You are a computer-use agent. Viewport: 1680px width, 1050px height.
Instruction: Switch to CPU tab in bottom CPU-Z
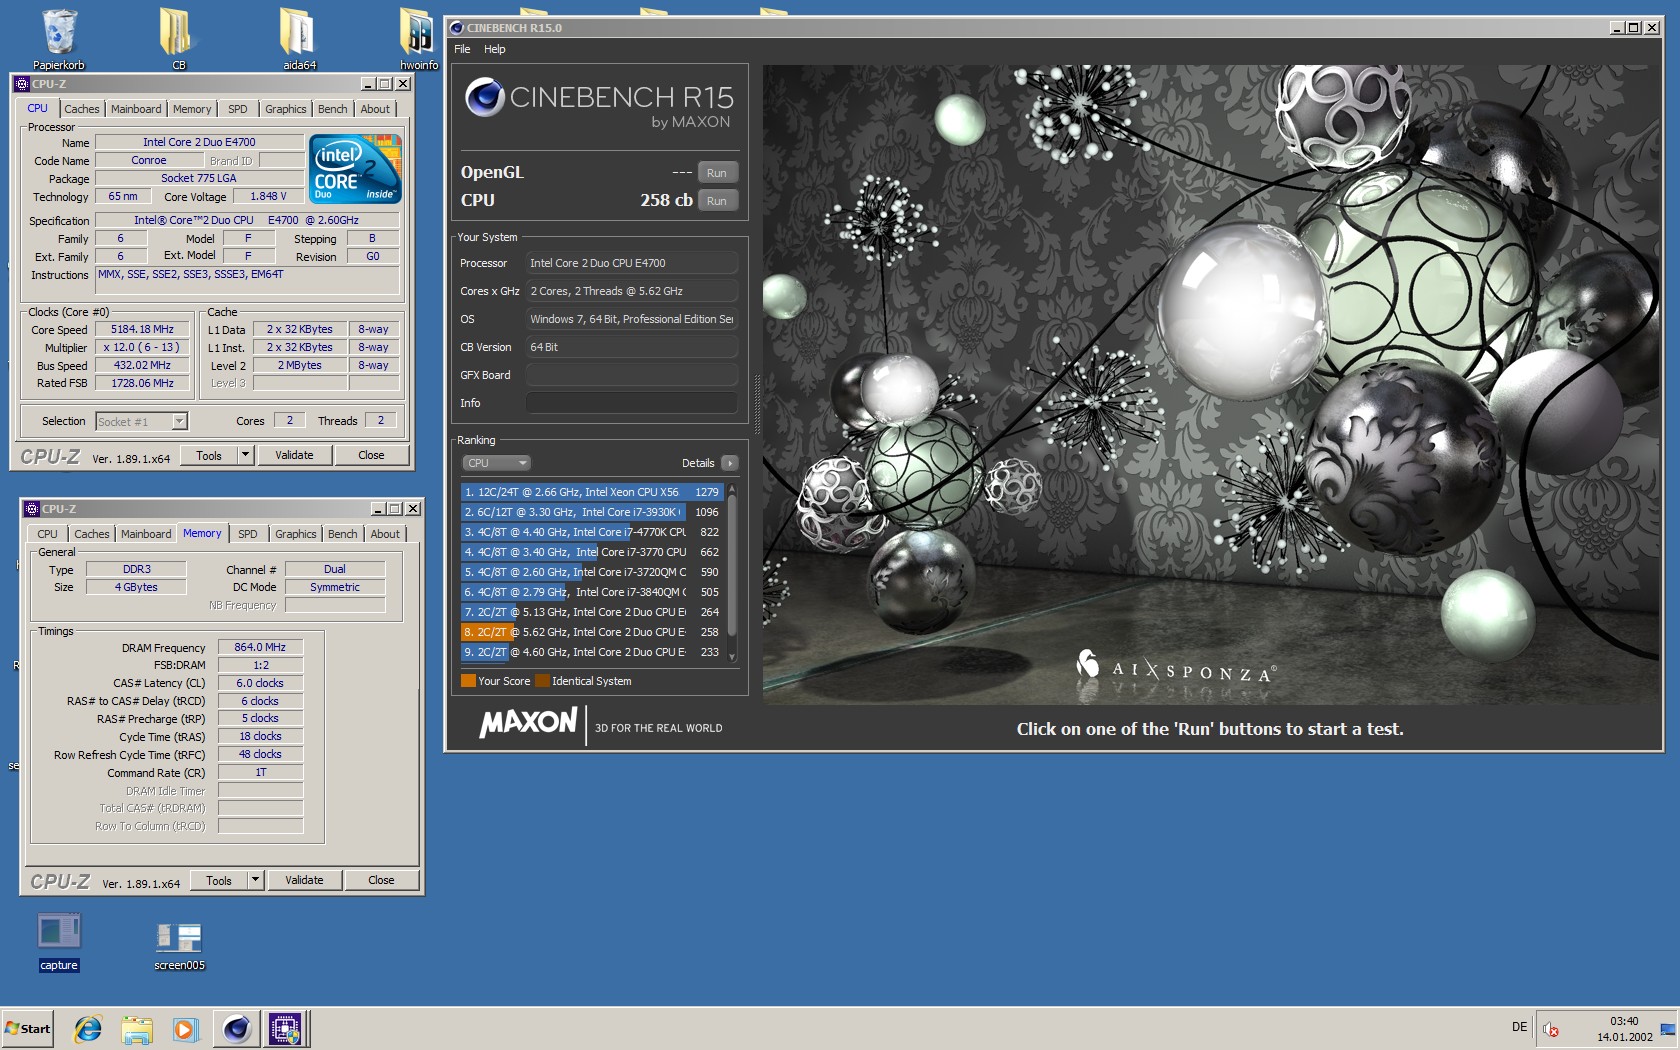tap(47, 534)
